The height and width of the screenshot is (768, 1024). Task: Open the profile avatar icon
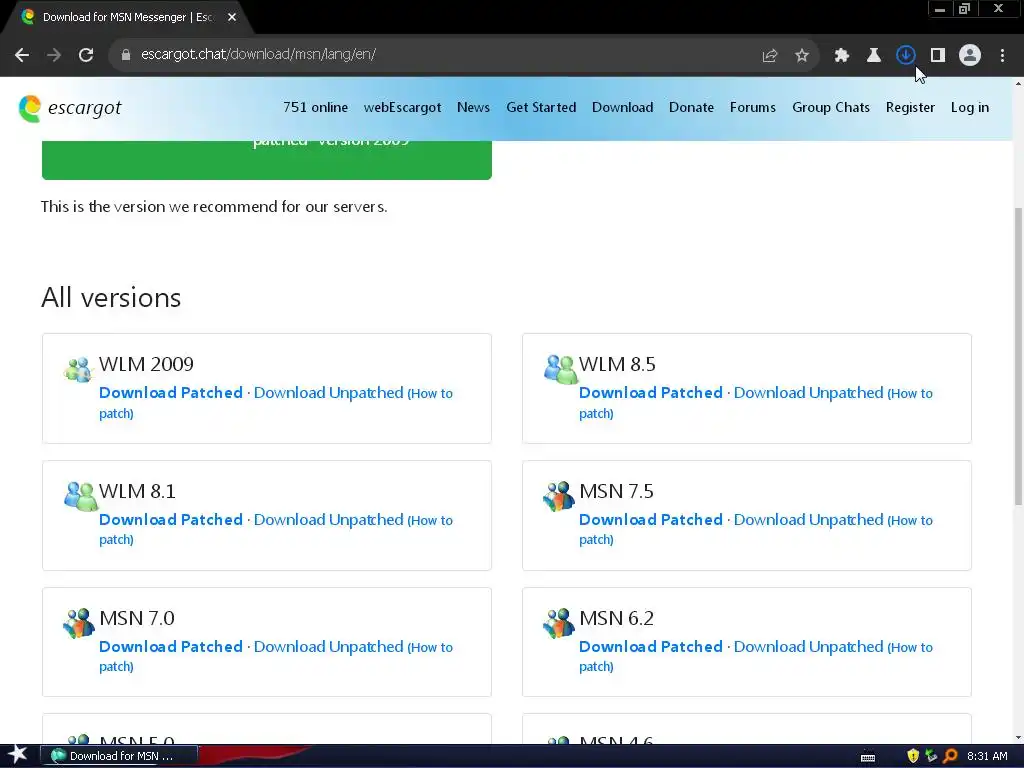[x=970, y=56]
